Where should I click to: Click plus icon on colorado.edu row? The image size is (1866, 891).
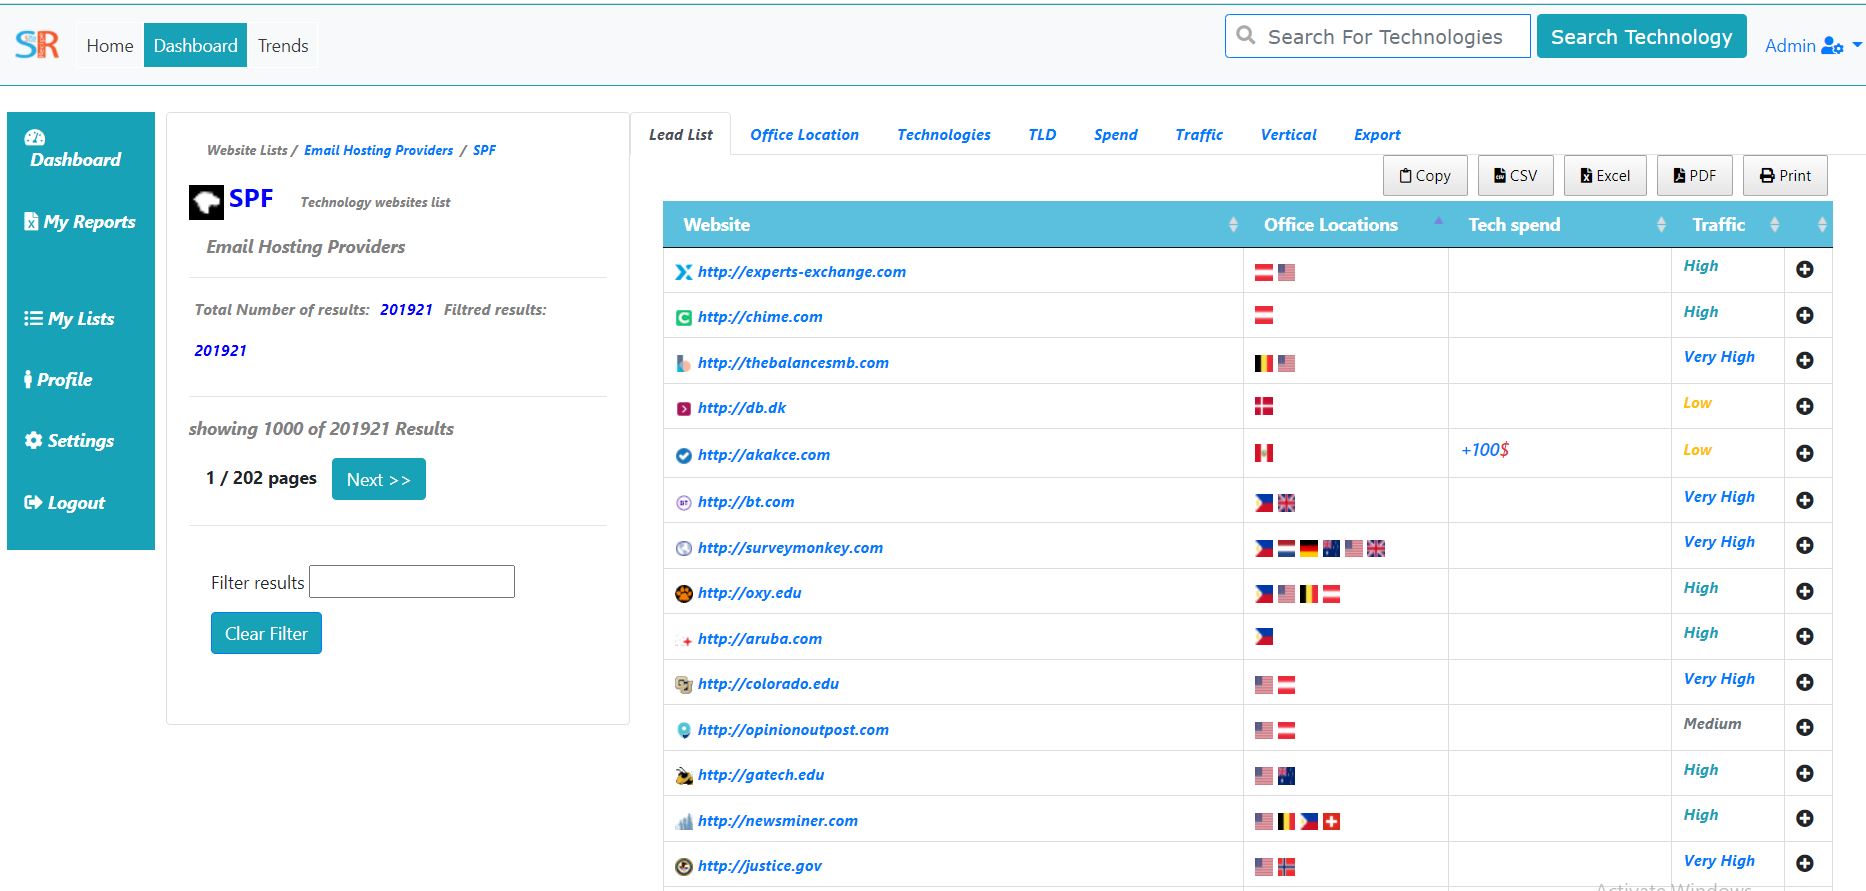coord(1805,682)
